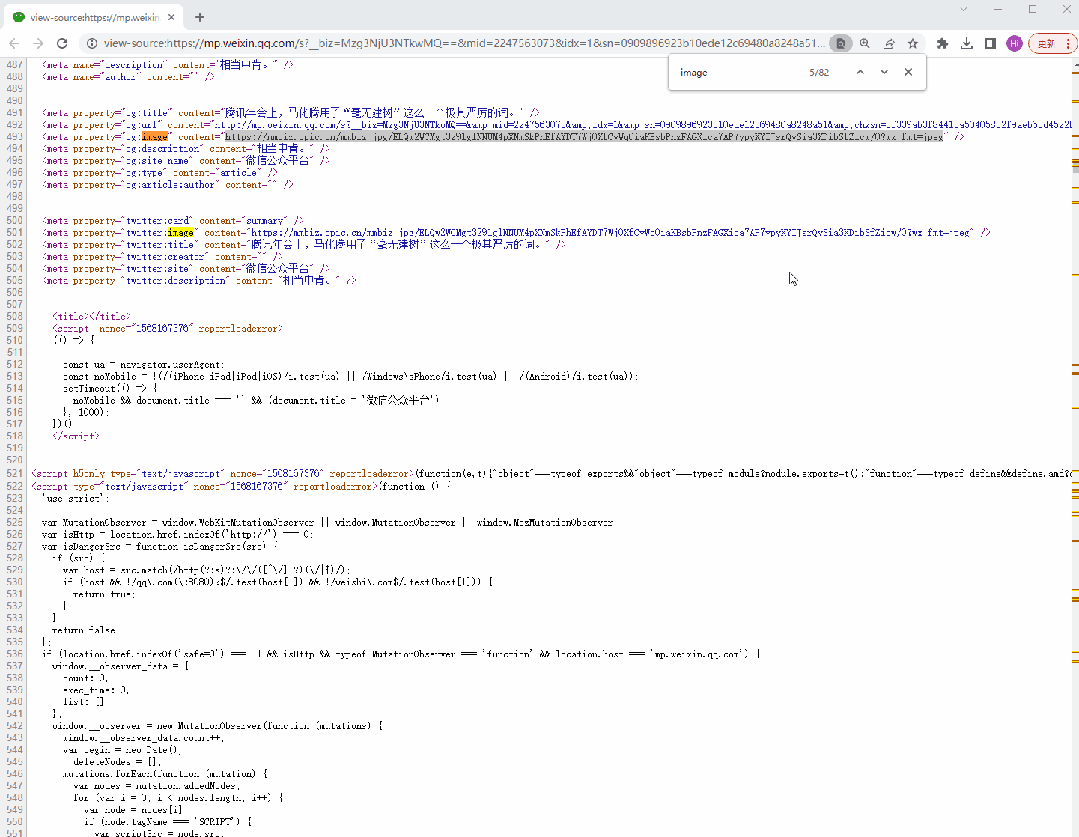Open the purple Hi profile avatar
1079x837 pixels.
(x=1014, y=43)
